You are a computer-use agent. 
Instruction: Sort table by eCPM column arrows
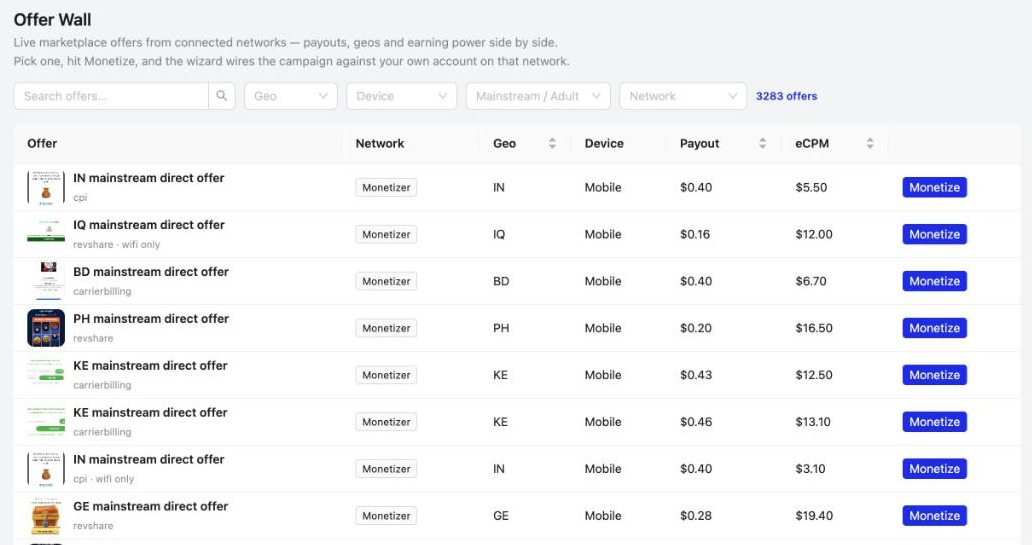pyautogui.click(x=870, y=143)
